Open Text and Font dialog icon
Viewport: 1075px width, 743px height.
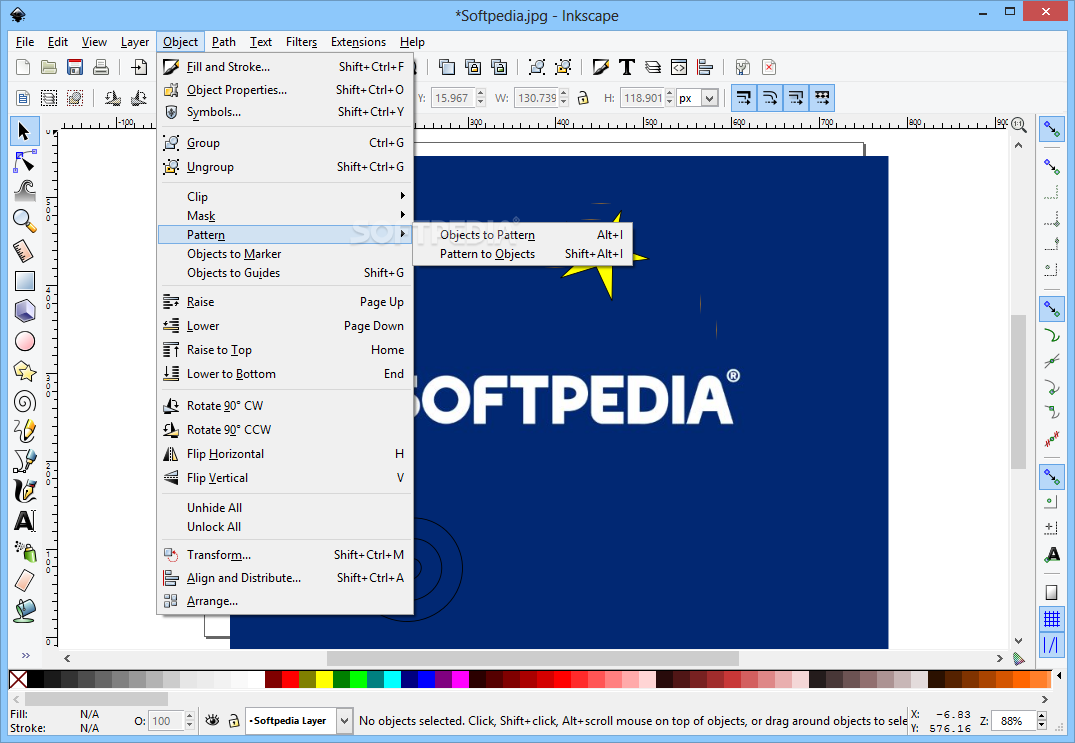pos(627,67)
